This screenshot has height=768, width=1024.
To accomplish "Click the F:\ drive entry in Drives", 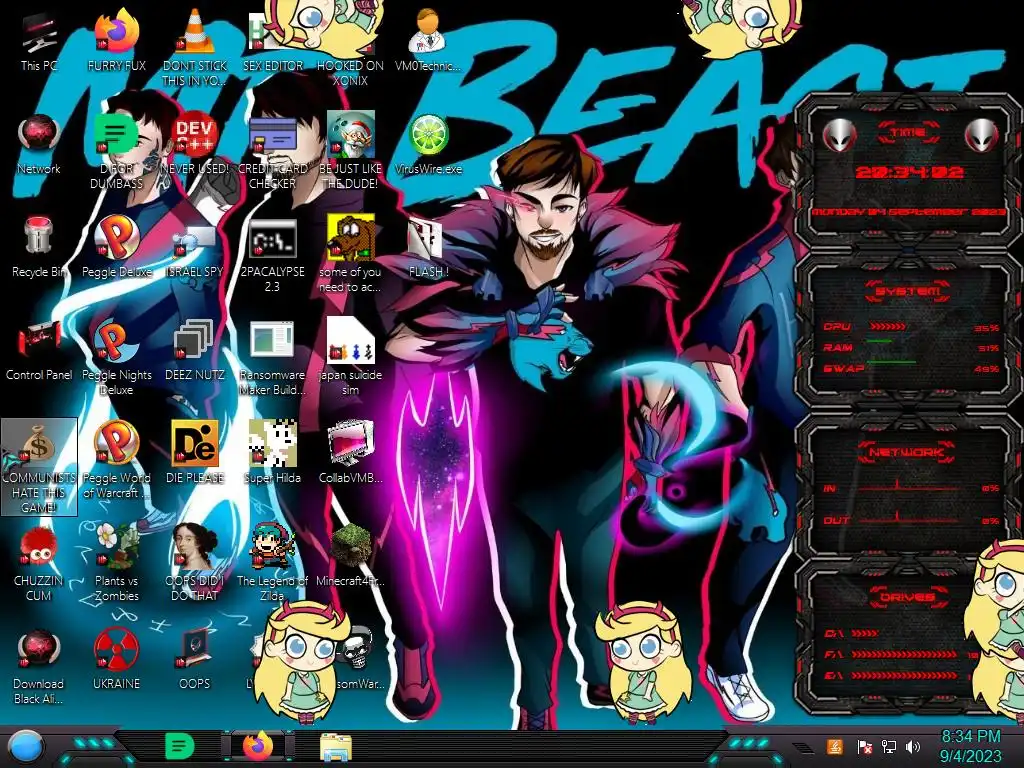I will click(x=901, y=654).
